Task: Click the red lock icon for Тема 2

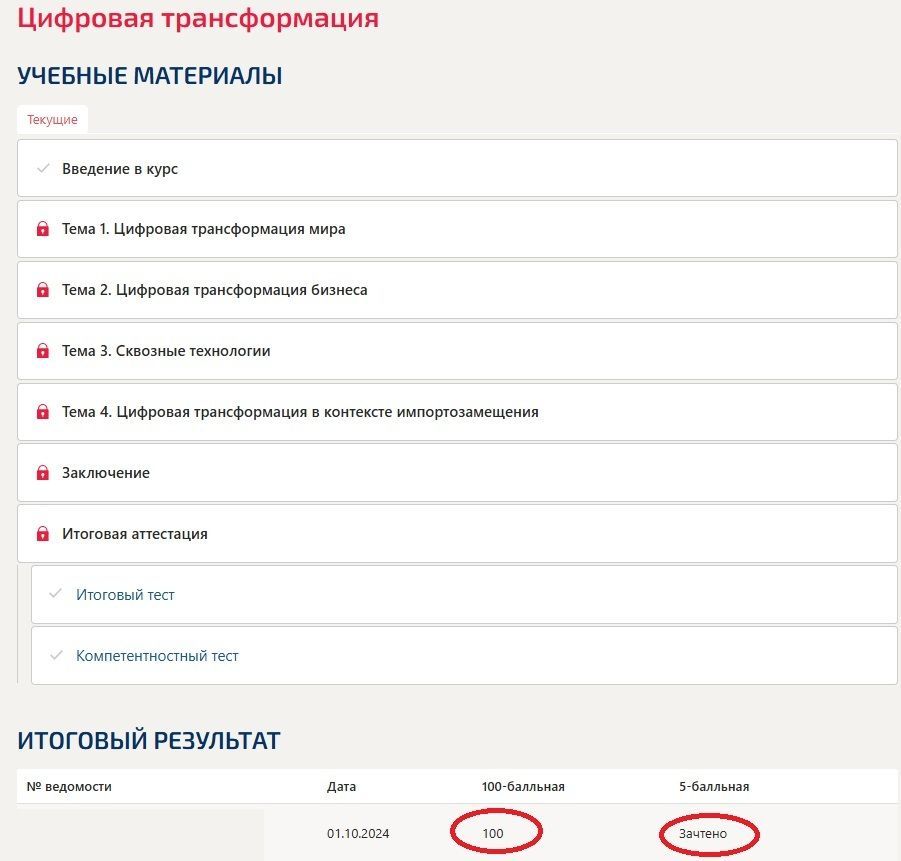Action: (43, 290)
